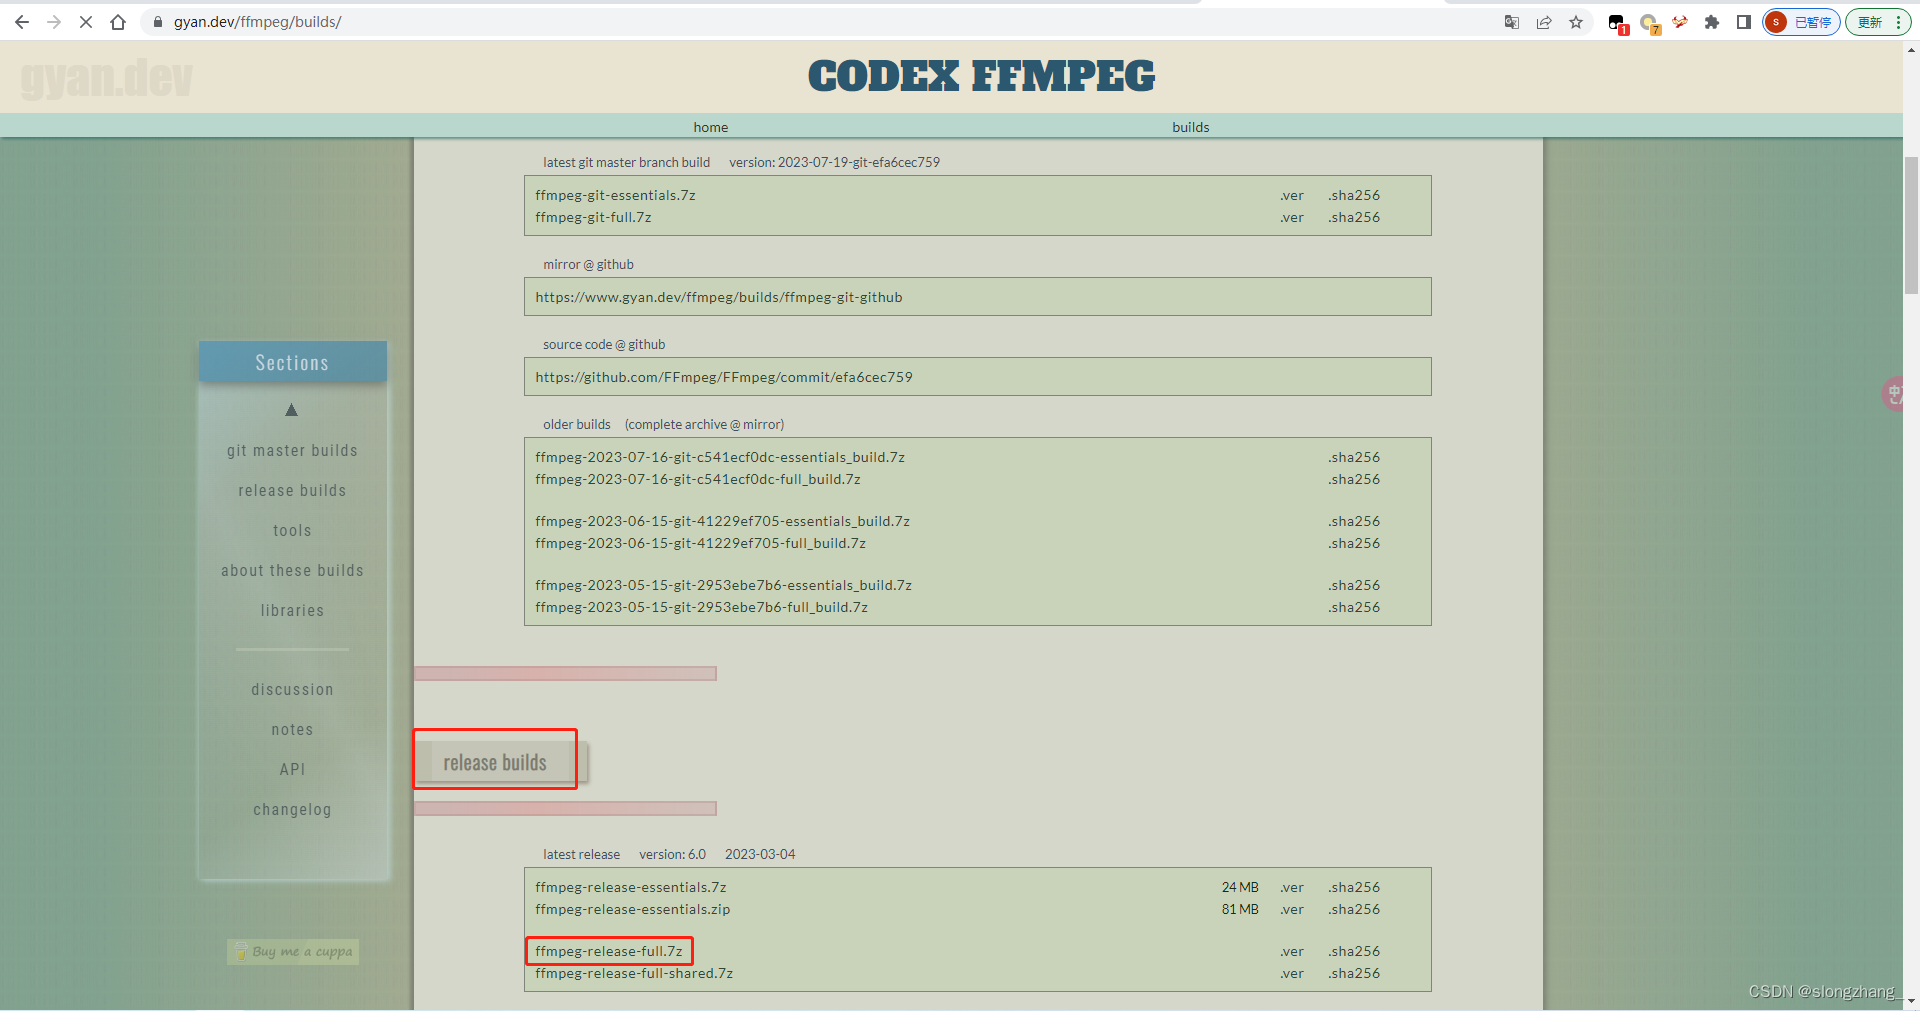
Task: Stop loading the page
Action: coord(86,22)
